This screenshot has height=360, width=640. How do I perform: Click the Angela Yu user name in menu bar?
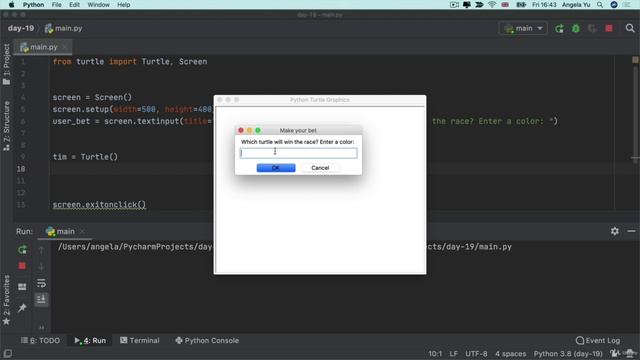(x=576, y=5)
